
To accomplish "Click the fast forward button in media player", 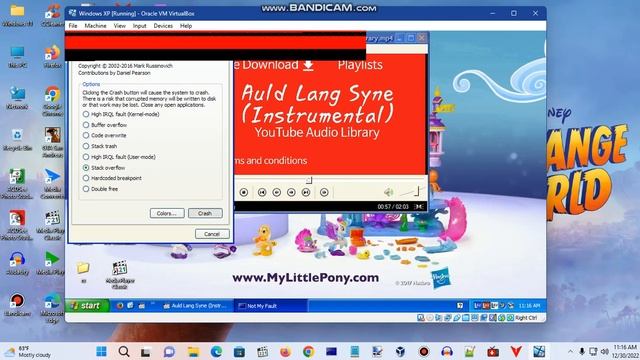I will [291, 192].
